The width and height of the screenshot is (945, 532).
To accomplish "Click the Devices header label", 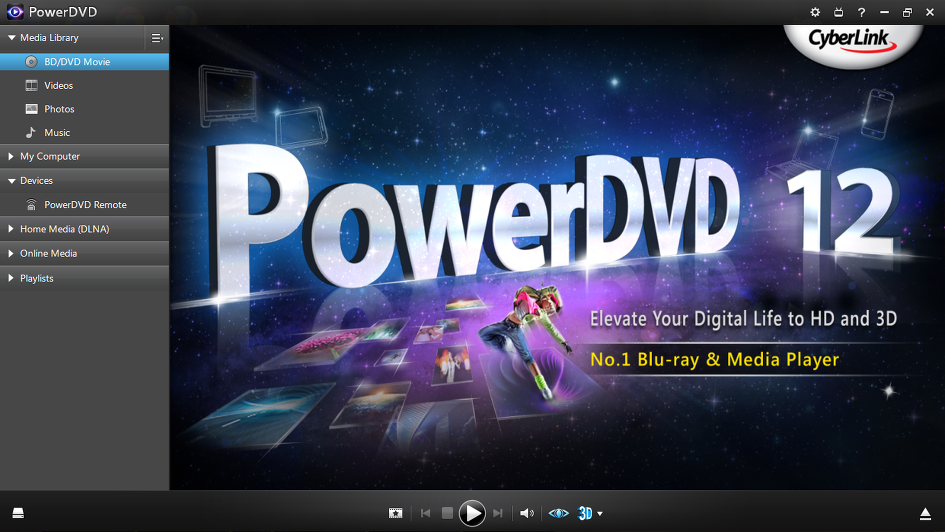I will point(36,181).
